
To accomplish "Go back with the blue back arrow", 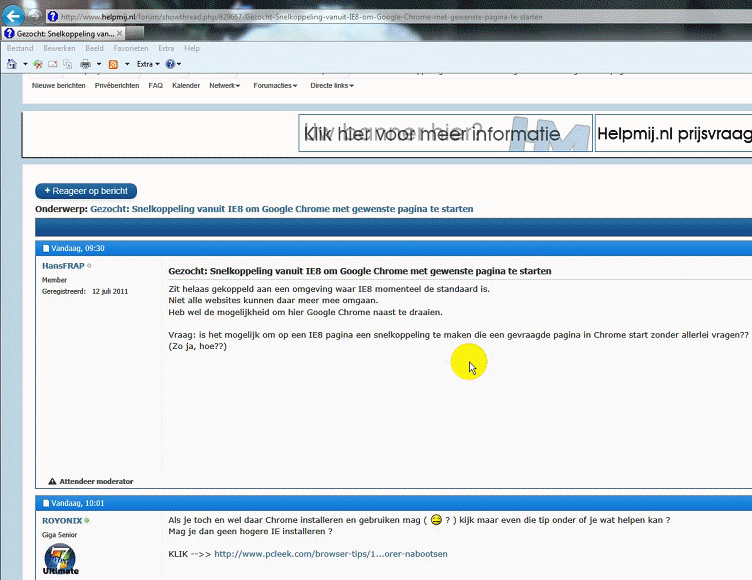I will point(13,16).
